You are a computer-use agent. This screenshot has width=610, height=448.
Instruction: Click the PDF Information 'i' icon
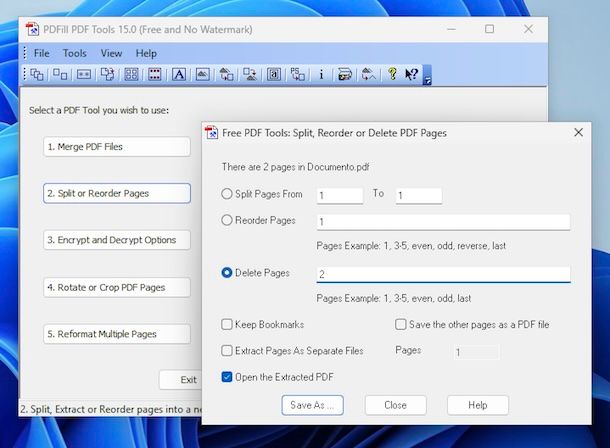(x=321, y=74)
